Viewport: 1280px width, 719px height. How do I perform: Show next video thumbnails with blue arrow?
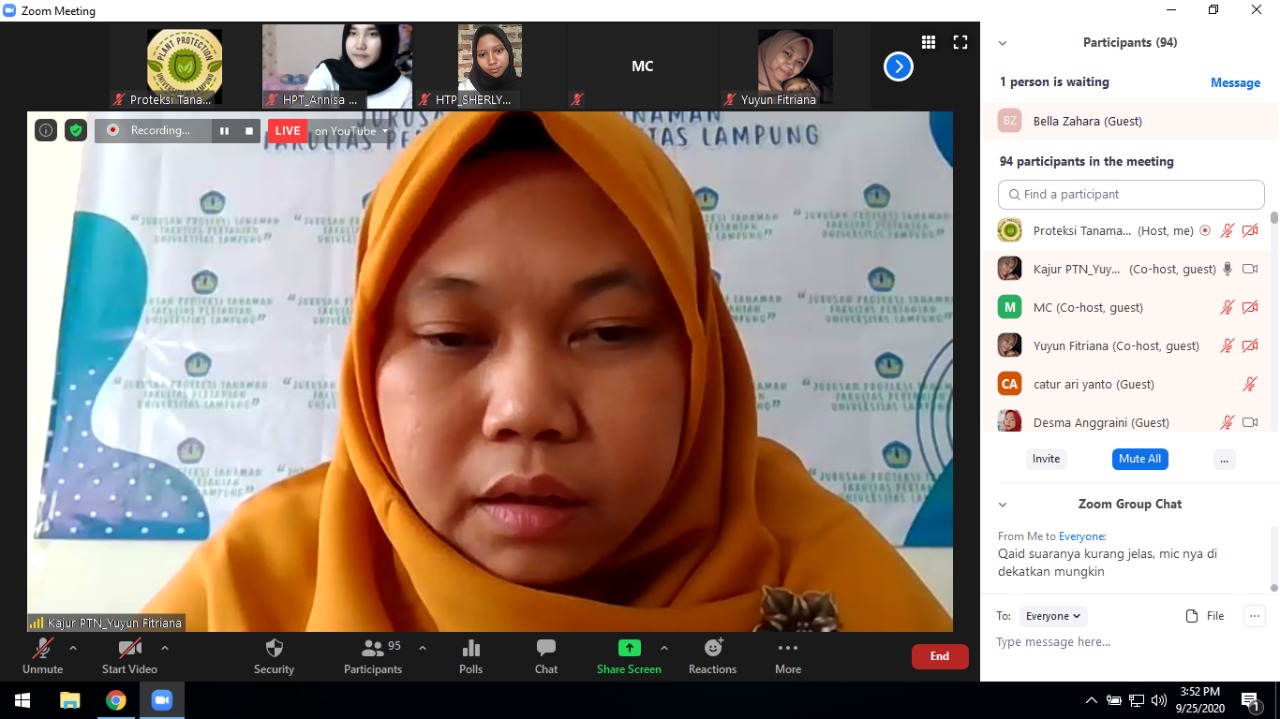click(x=898, y=67)
